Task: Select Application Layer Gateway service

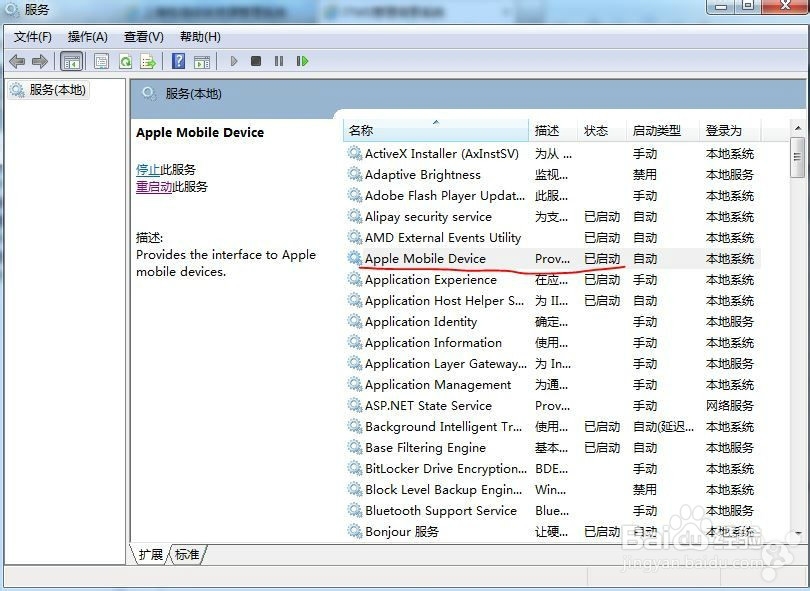Action: pyautogui.click(x=446, y=364)
